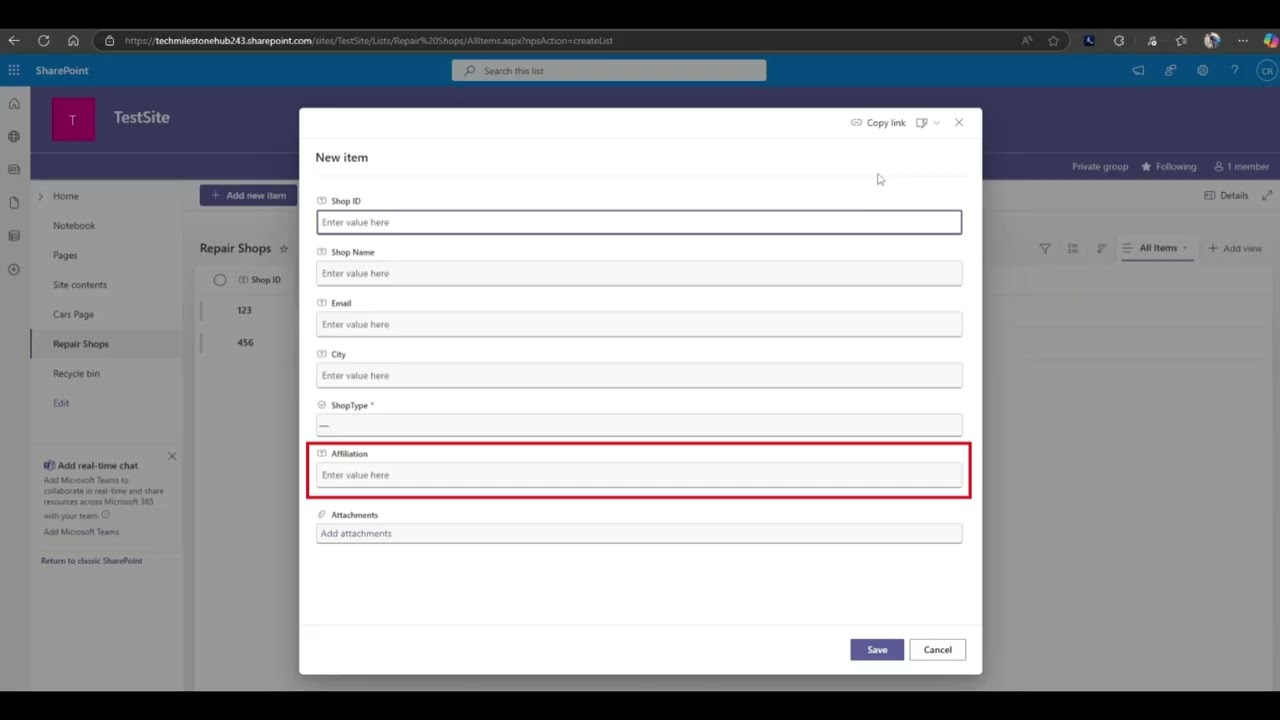Open the SharePoint app launcher waffle
The height and width of the screenshot is (720, 1280).
click(14, 71)
